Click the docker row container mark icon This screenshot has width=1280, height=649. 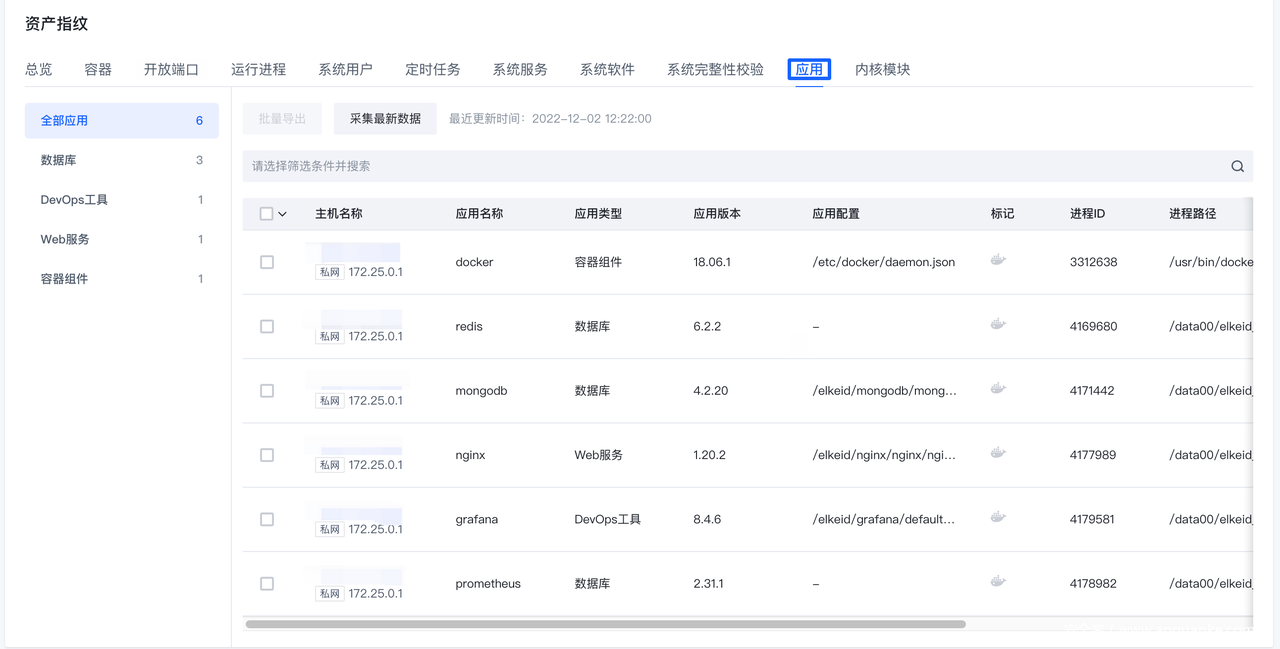pos(997,260)
